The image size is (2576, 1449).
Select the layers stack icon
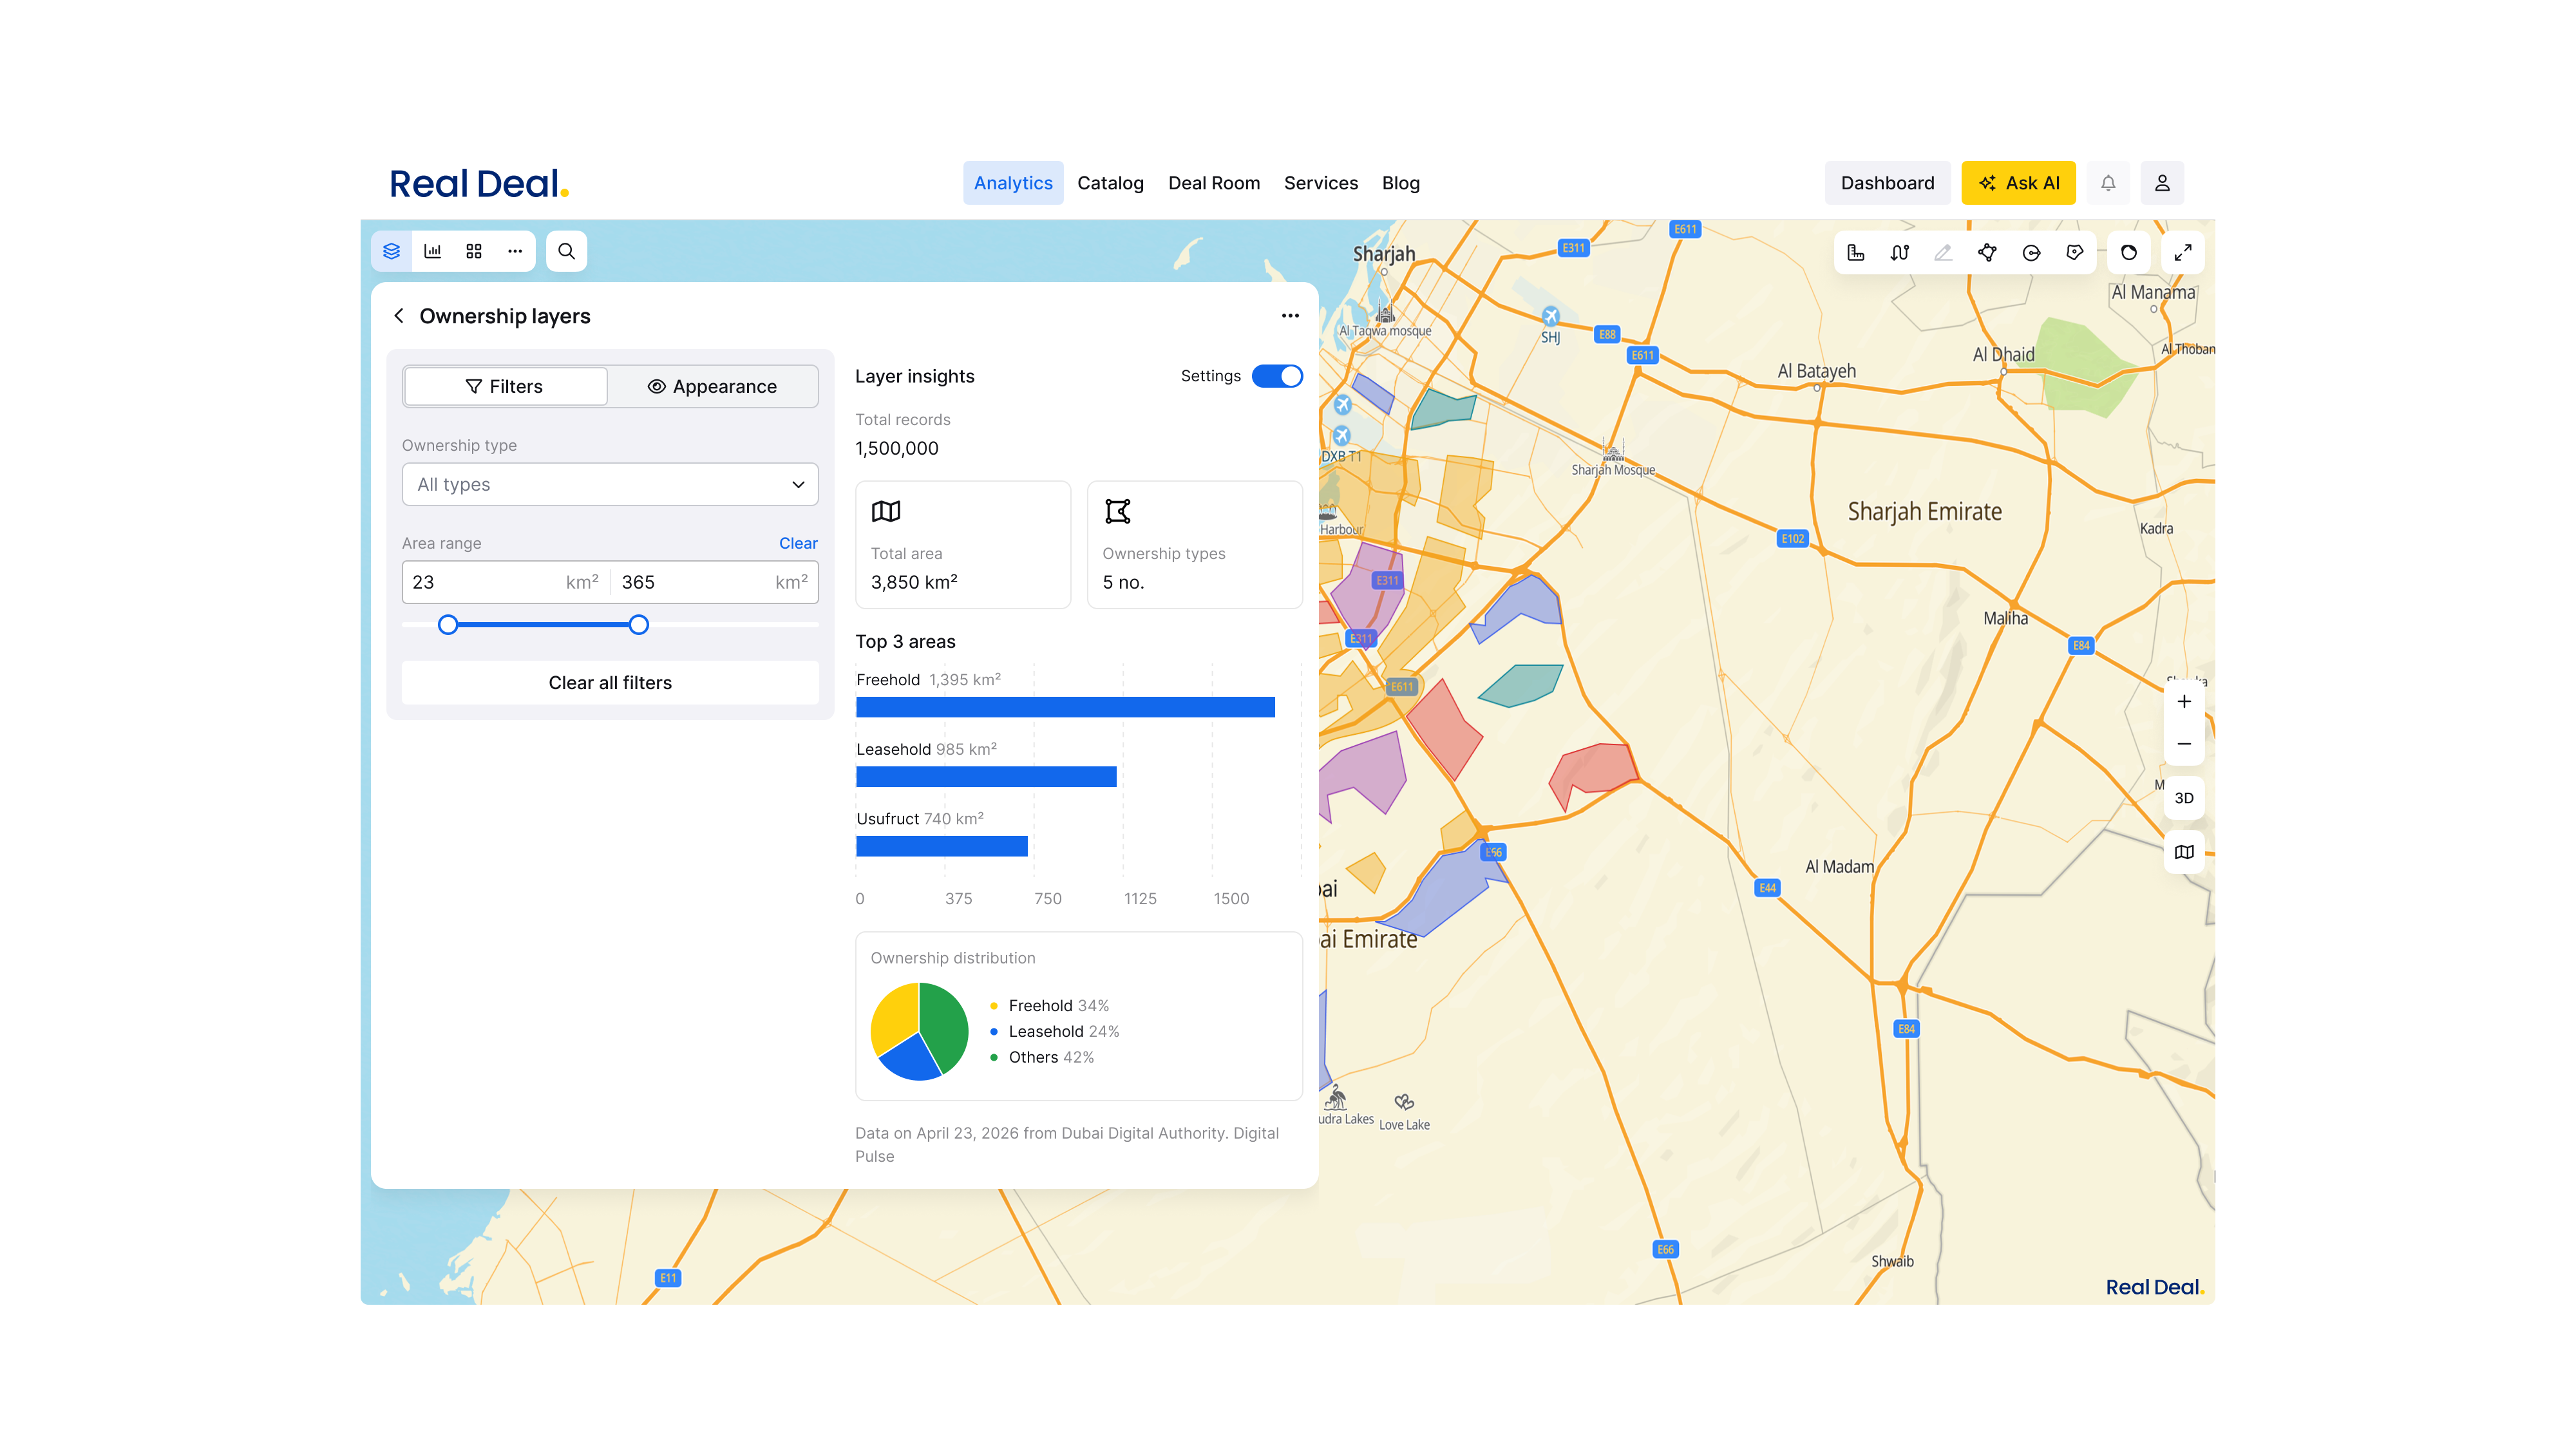point(391,251)
